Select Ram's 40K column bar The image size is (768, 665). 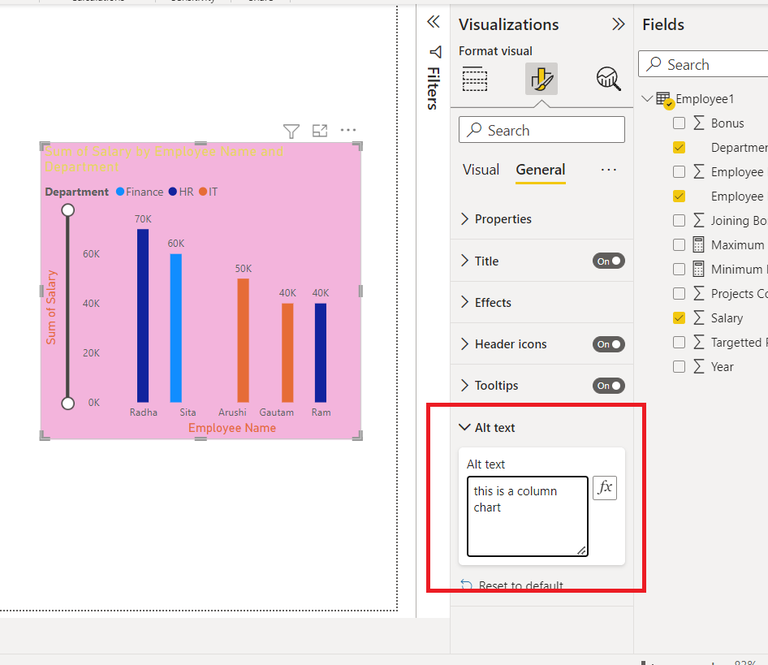pyautogui.click(x=320, y=353)
